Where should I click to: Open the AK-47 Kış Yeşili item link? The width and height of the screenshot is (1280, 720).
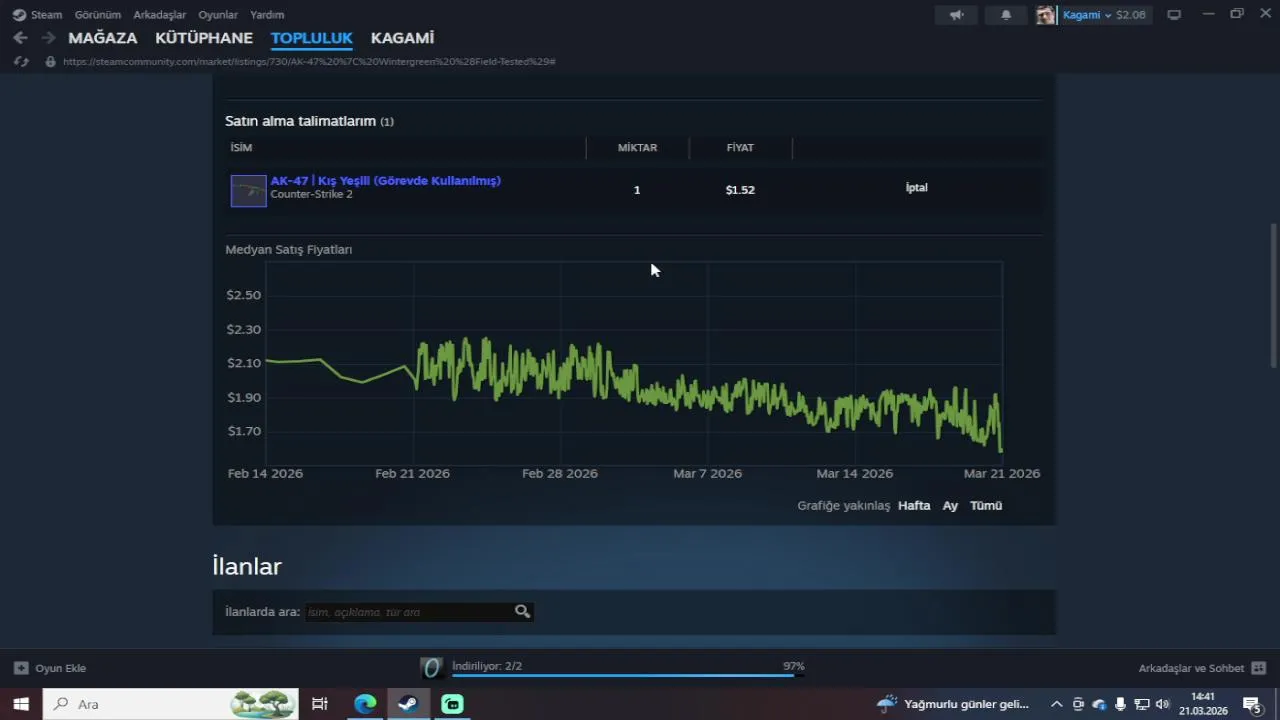pos(385,181)
